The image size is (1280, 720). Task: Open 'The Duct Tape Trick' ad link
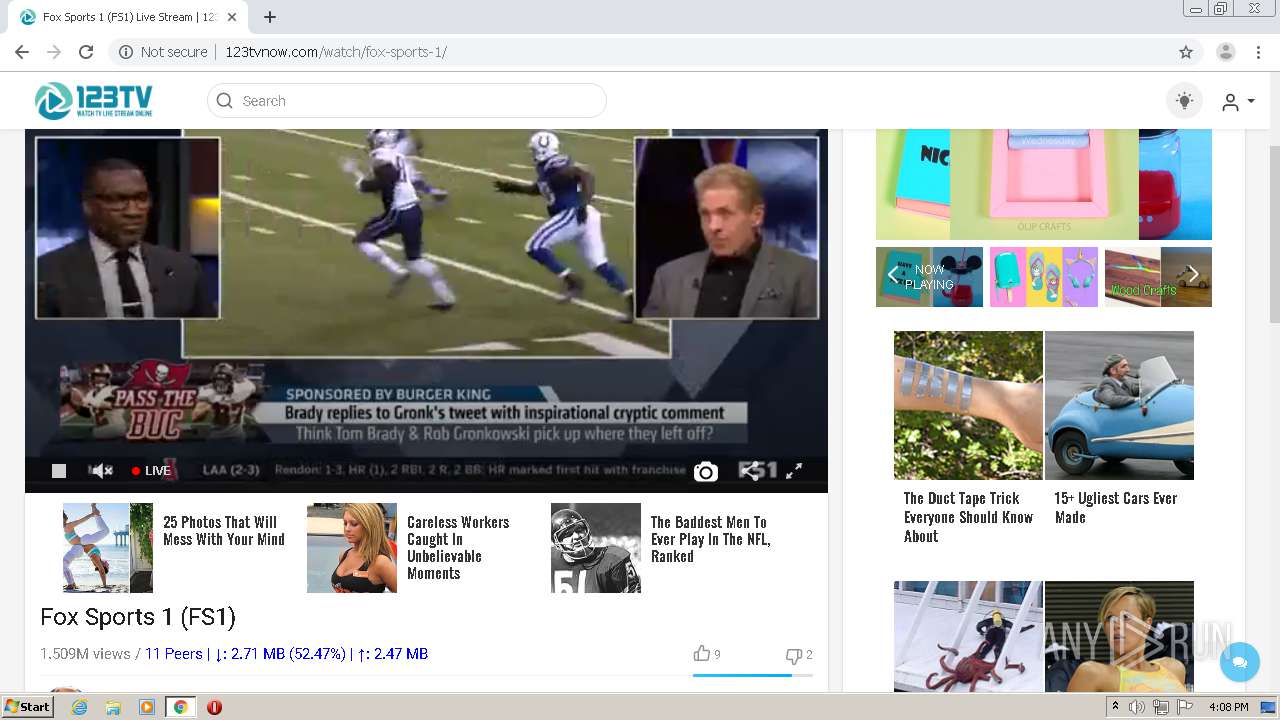[968, 517]
